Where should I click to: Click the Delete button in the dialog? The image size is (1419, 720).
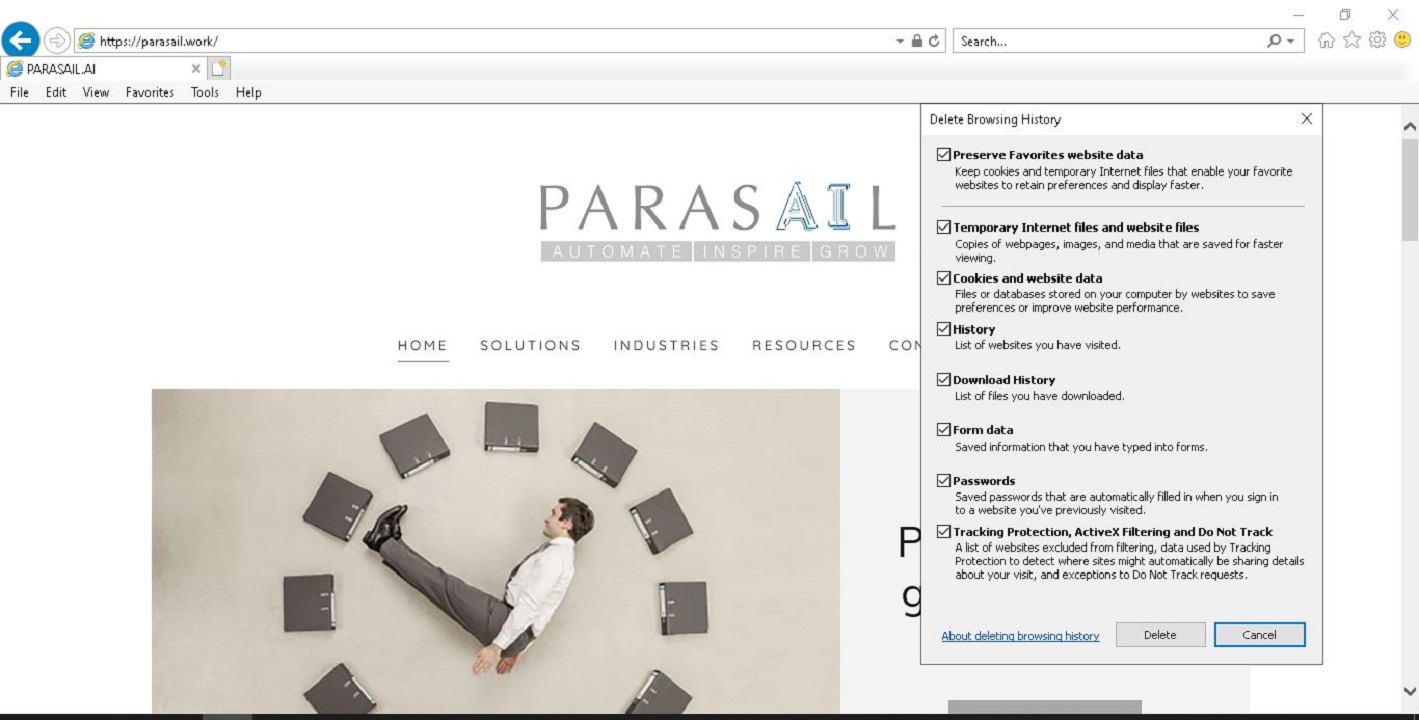click(x=1160, y=635)
